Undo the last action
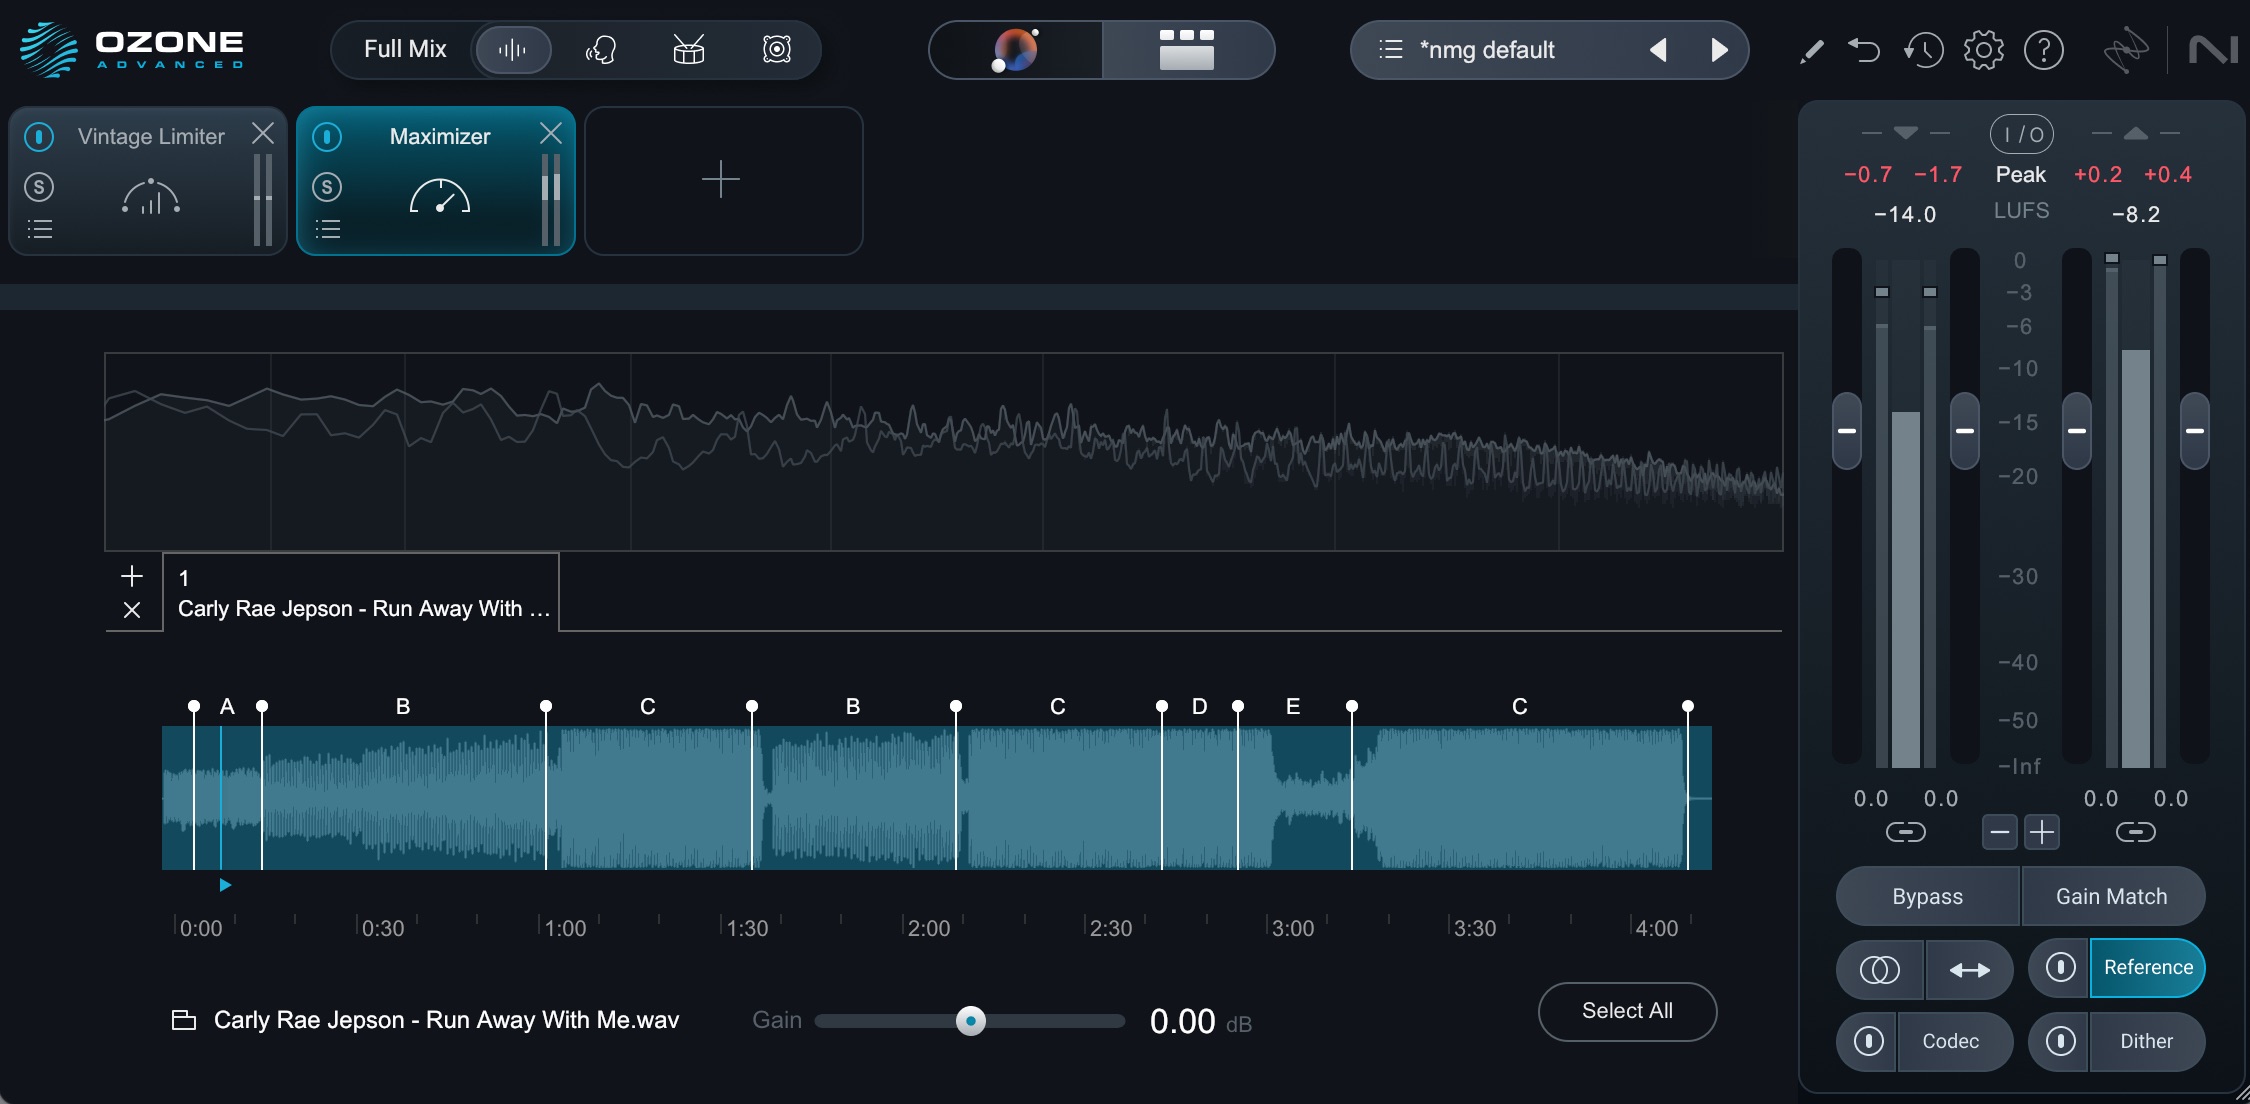Viewport: 2250px width, 1104px height. (1864, 49)
